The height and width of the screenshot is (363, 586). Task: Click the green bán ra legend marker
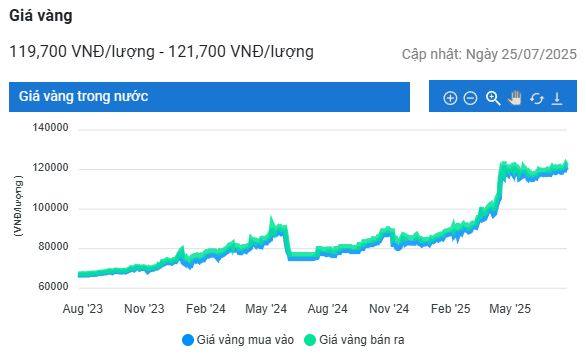click(x=310, y=340)
